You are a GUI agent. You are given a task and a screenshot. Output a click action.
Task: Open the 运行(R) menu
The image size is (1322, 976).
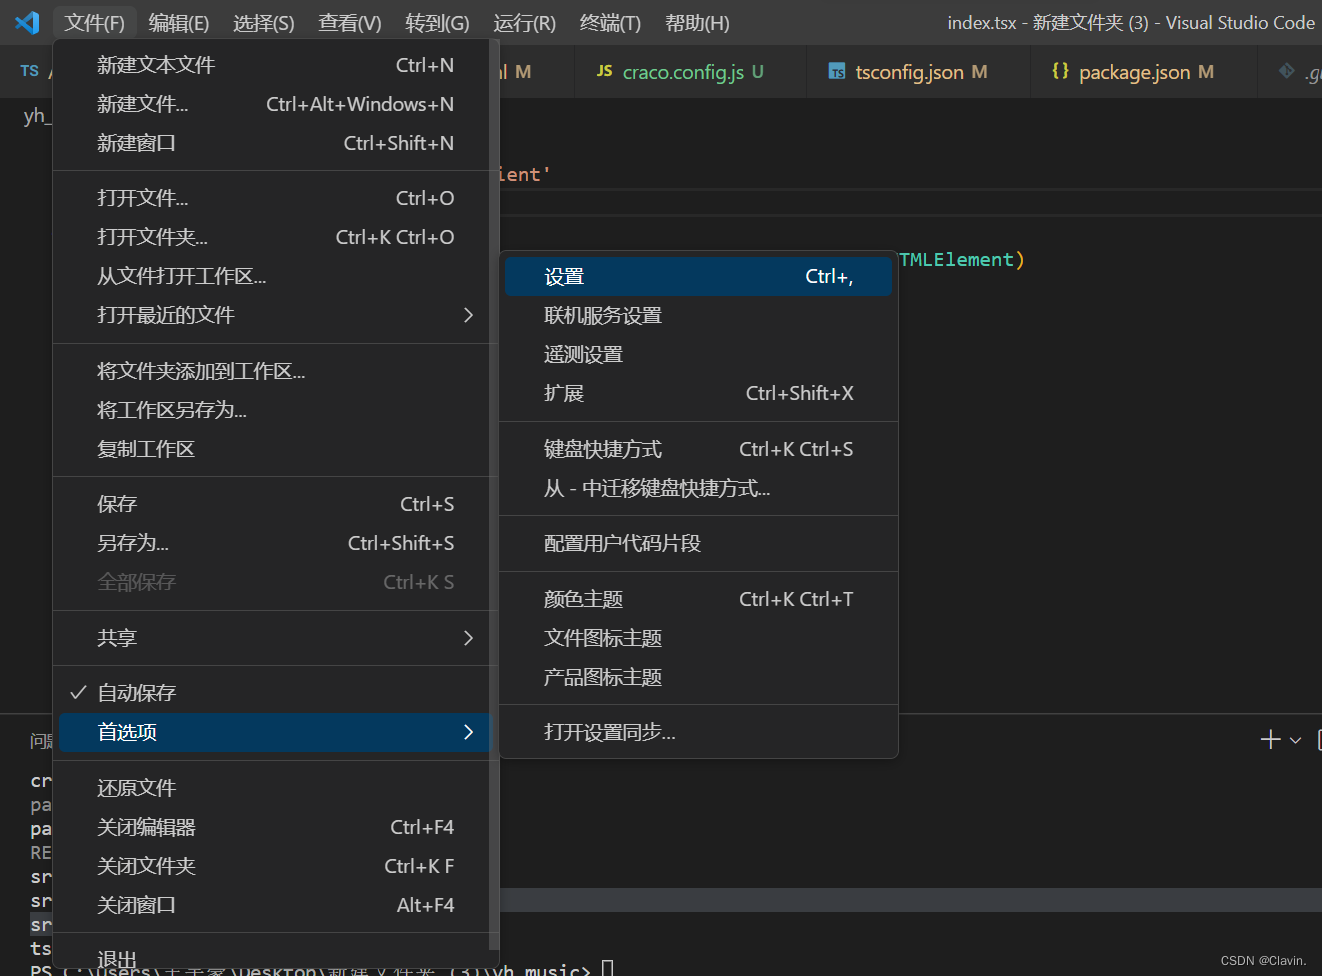coord(524,23)
